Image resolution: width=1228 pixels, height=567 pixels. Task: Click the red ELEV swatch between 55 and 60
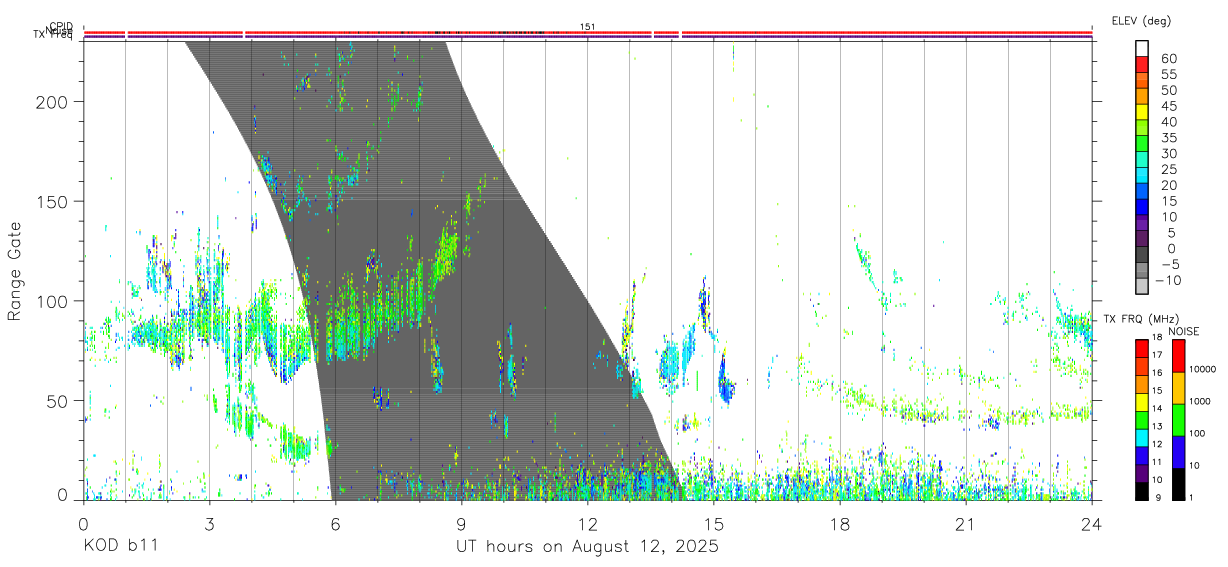point(1142,66)
